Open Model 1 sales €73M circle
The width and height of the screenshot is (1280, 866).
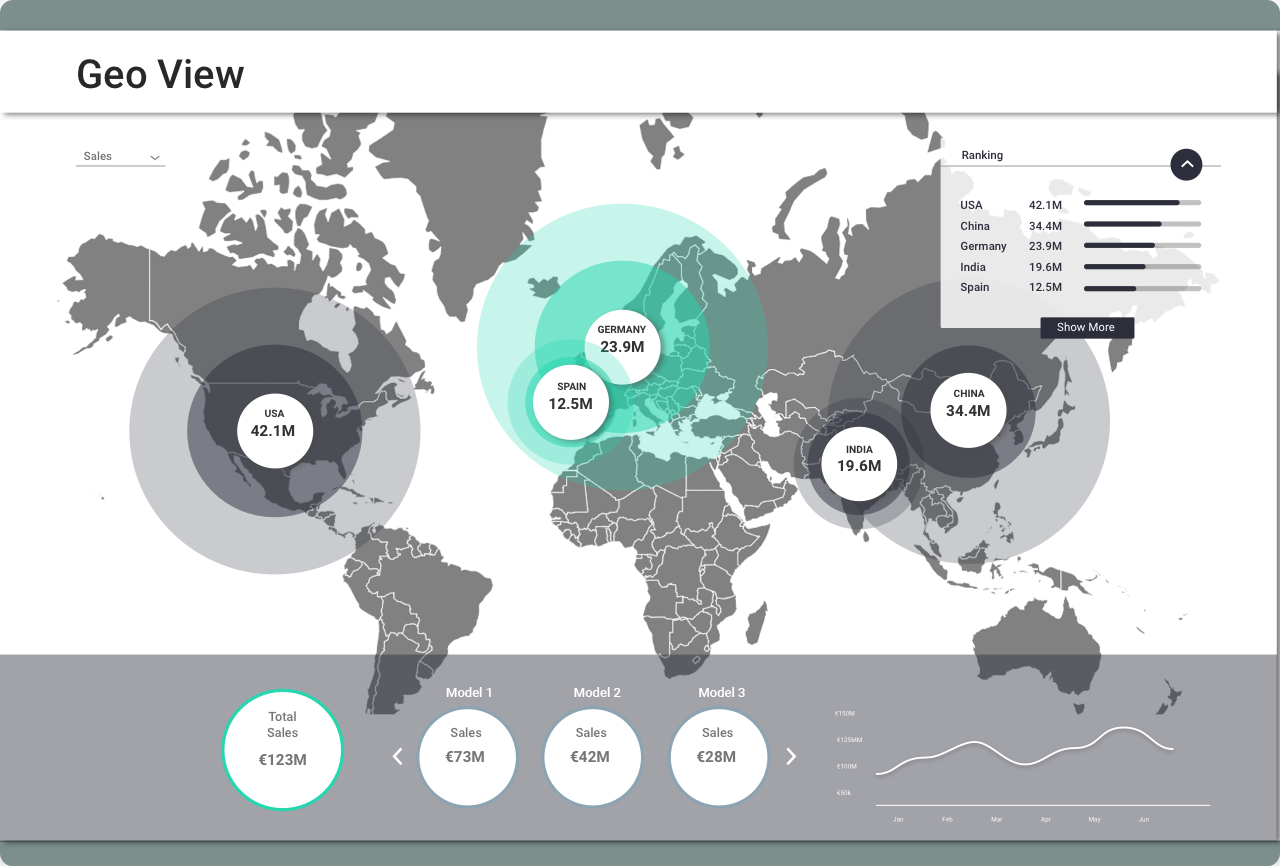click(x=466, y=756)
